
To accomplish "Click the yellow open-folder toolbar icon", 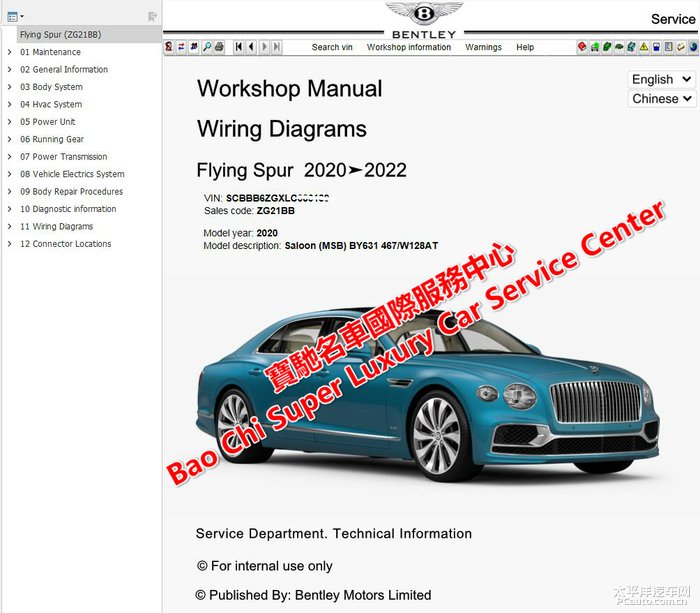I will point(681,46).
